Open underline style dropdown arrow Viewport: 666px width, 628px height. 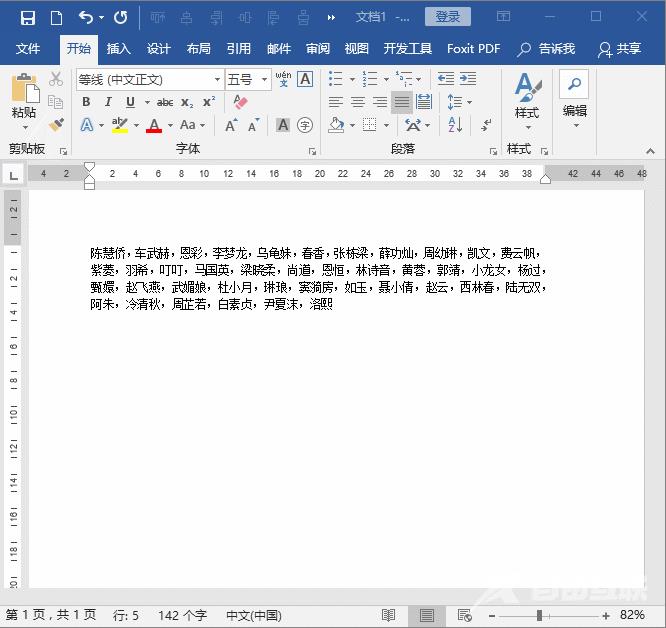[147, 102]
